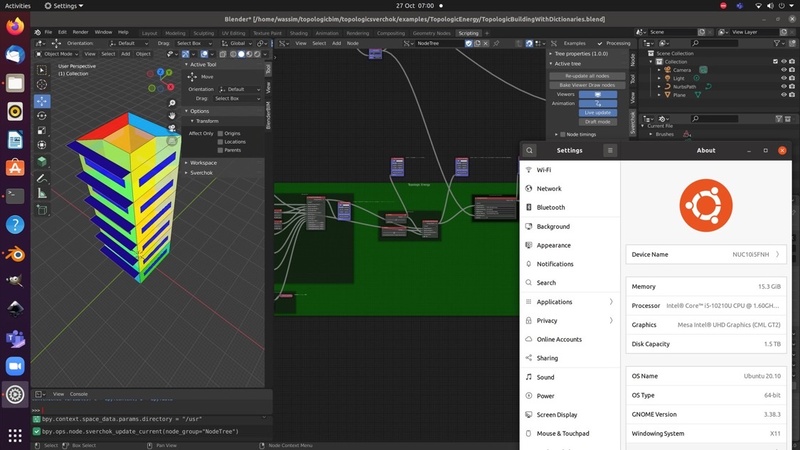Screen dimensions: 800x450
Task: Open Device Name row in Settings About
Action: pos(706,254)
